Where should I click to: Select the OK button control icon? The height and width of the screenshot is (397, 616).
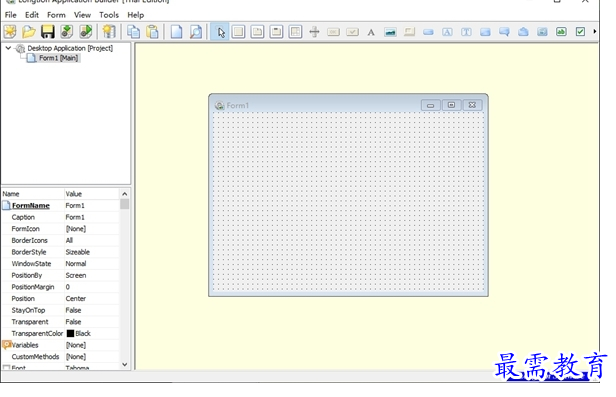tap(333, 32)
